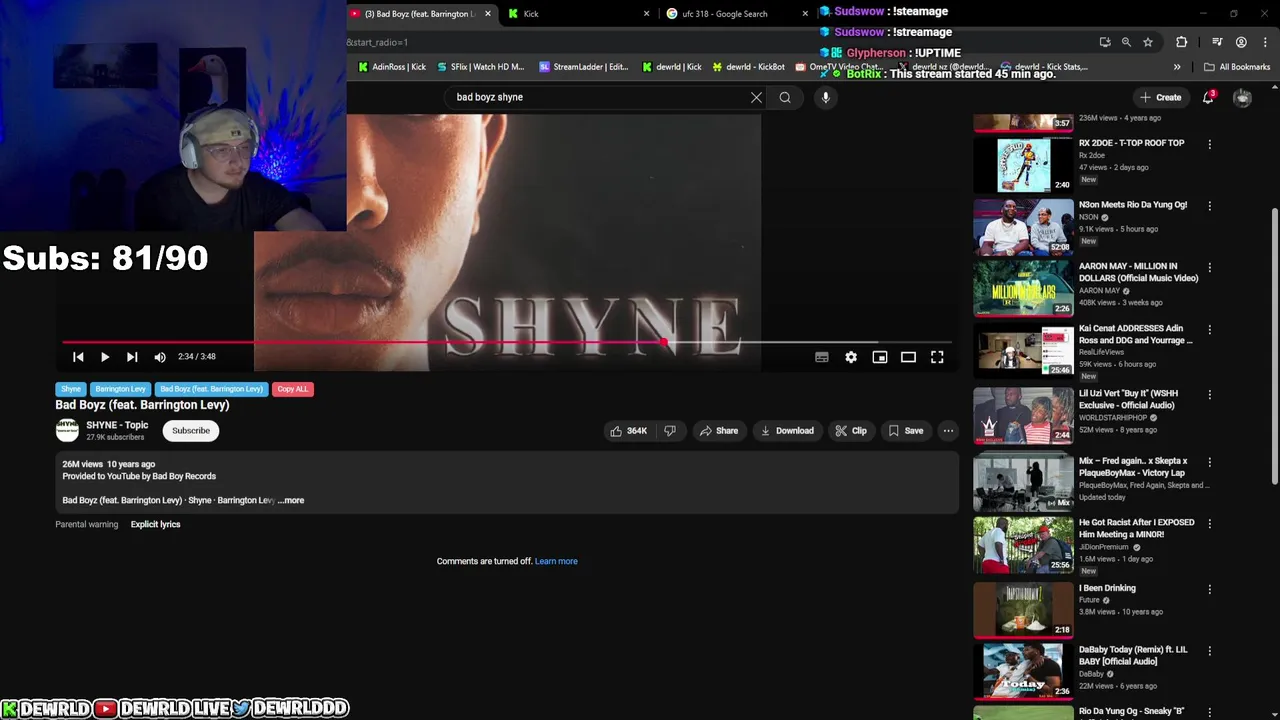Open the Share dialog
1280x720 pixels.
[x=719, y=431]
